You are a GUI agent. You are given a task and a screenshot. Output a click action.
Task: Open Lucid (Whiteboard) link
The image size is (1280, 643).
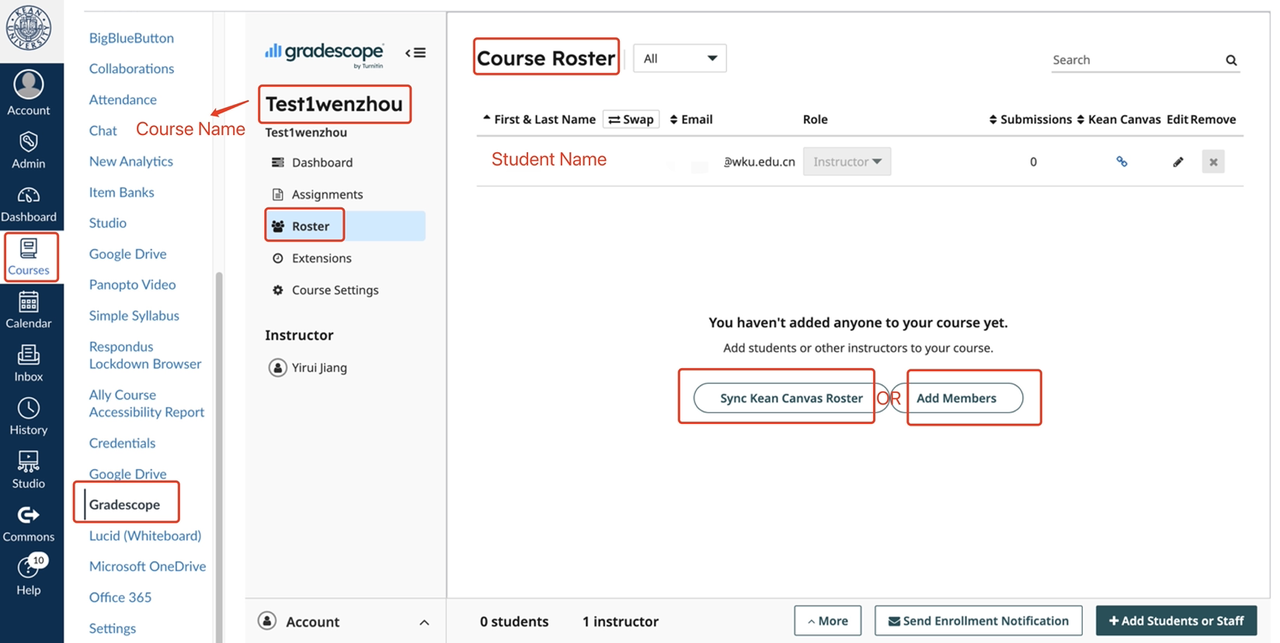click(145, 536)
